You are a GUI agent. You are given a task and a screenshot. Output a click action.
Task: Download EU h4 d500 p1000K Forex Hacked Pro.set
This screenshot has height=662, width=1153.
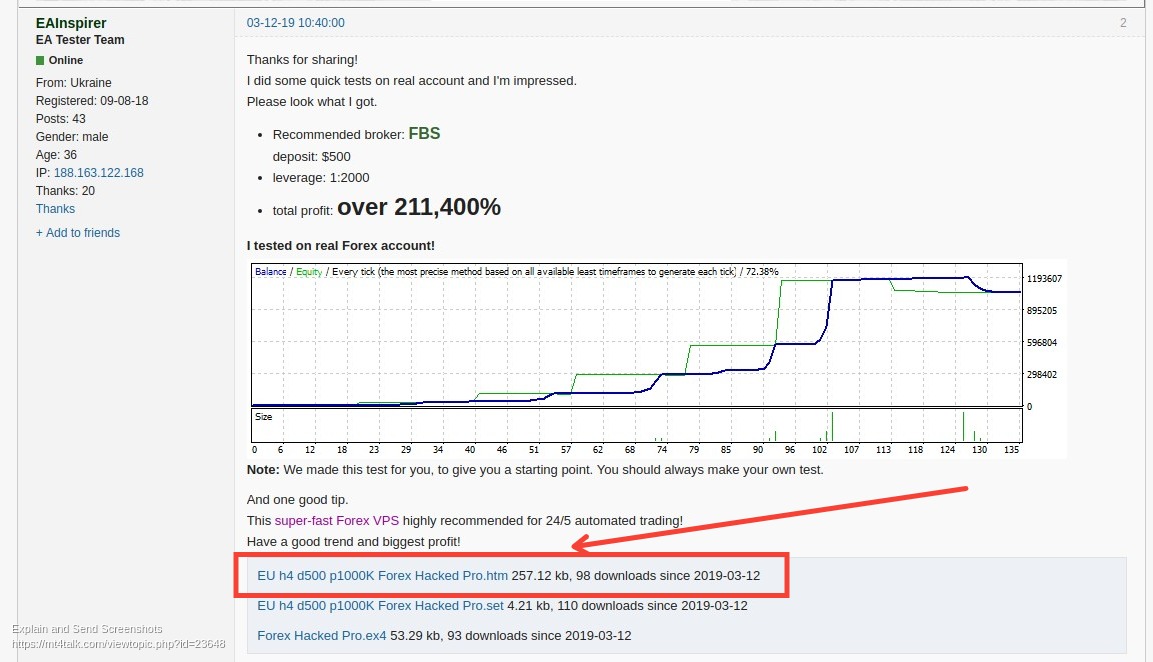pyautogui.click(x=380, y=606)
